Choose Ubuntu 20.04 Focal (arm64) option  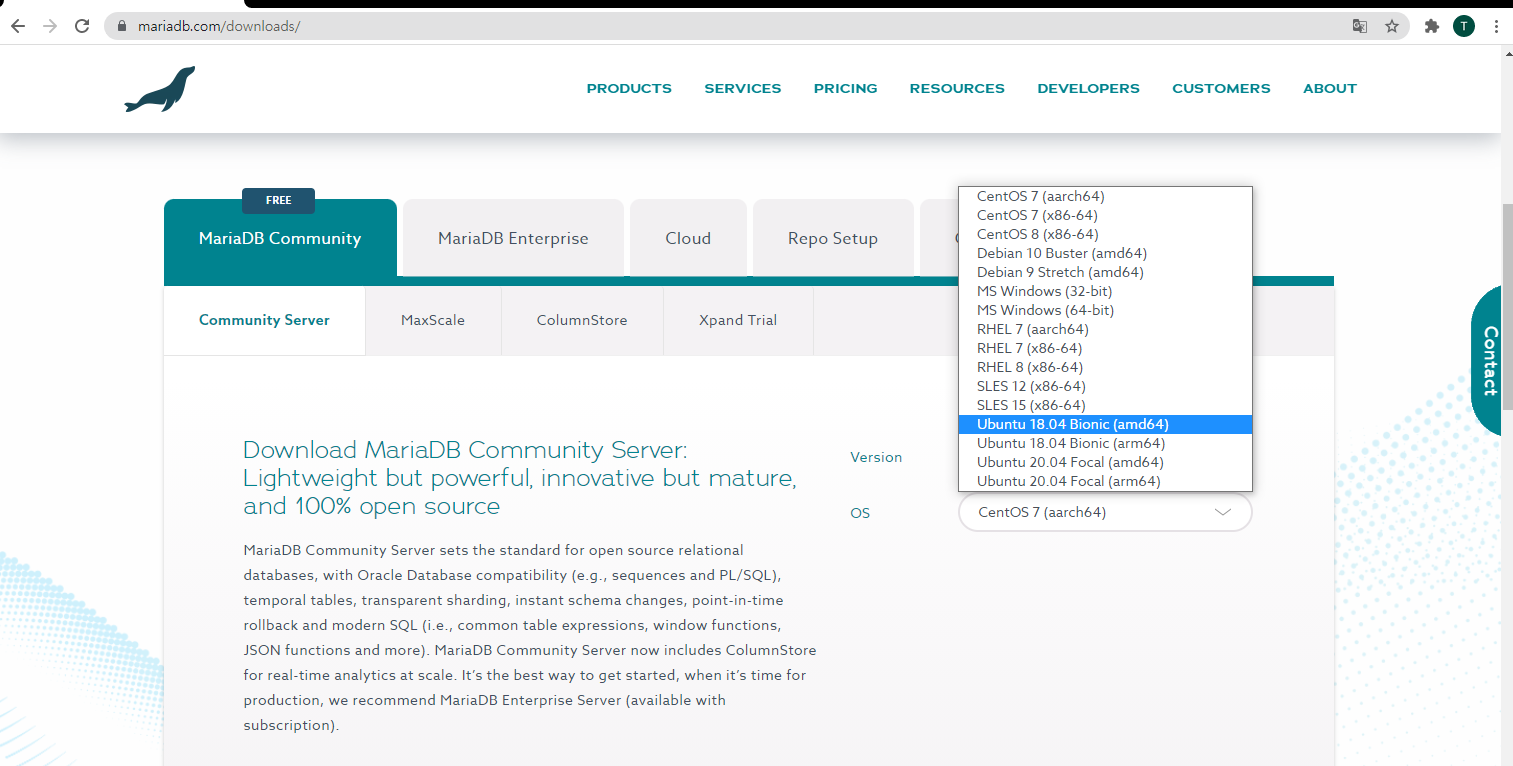(1105, 481)
